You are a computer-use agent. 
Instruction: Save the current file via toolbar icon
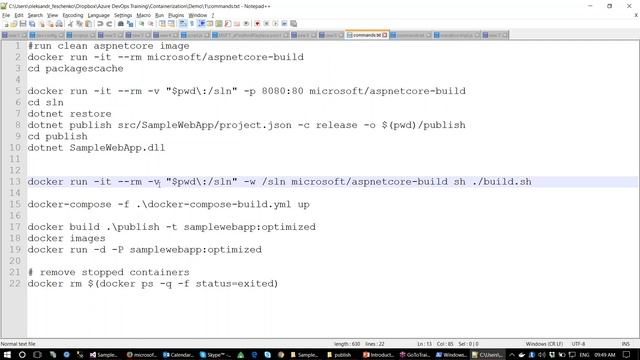click(x=23, y=24)
